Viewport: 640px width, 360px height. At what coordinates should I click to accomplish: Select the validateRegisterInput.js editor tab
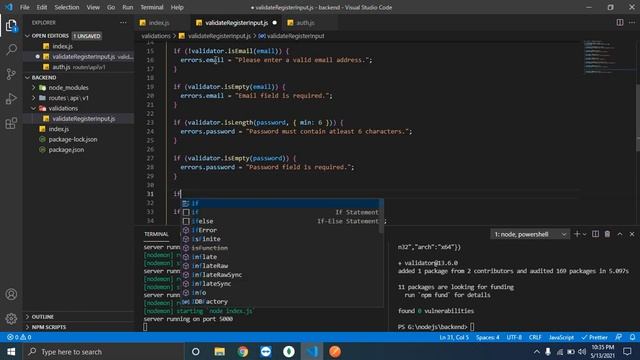236,23
